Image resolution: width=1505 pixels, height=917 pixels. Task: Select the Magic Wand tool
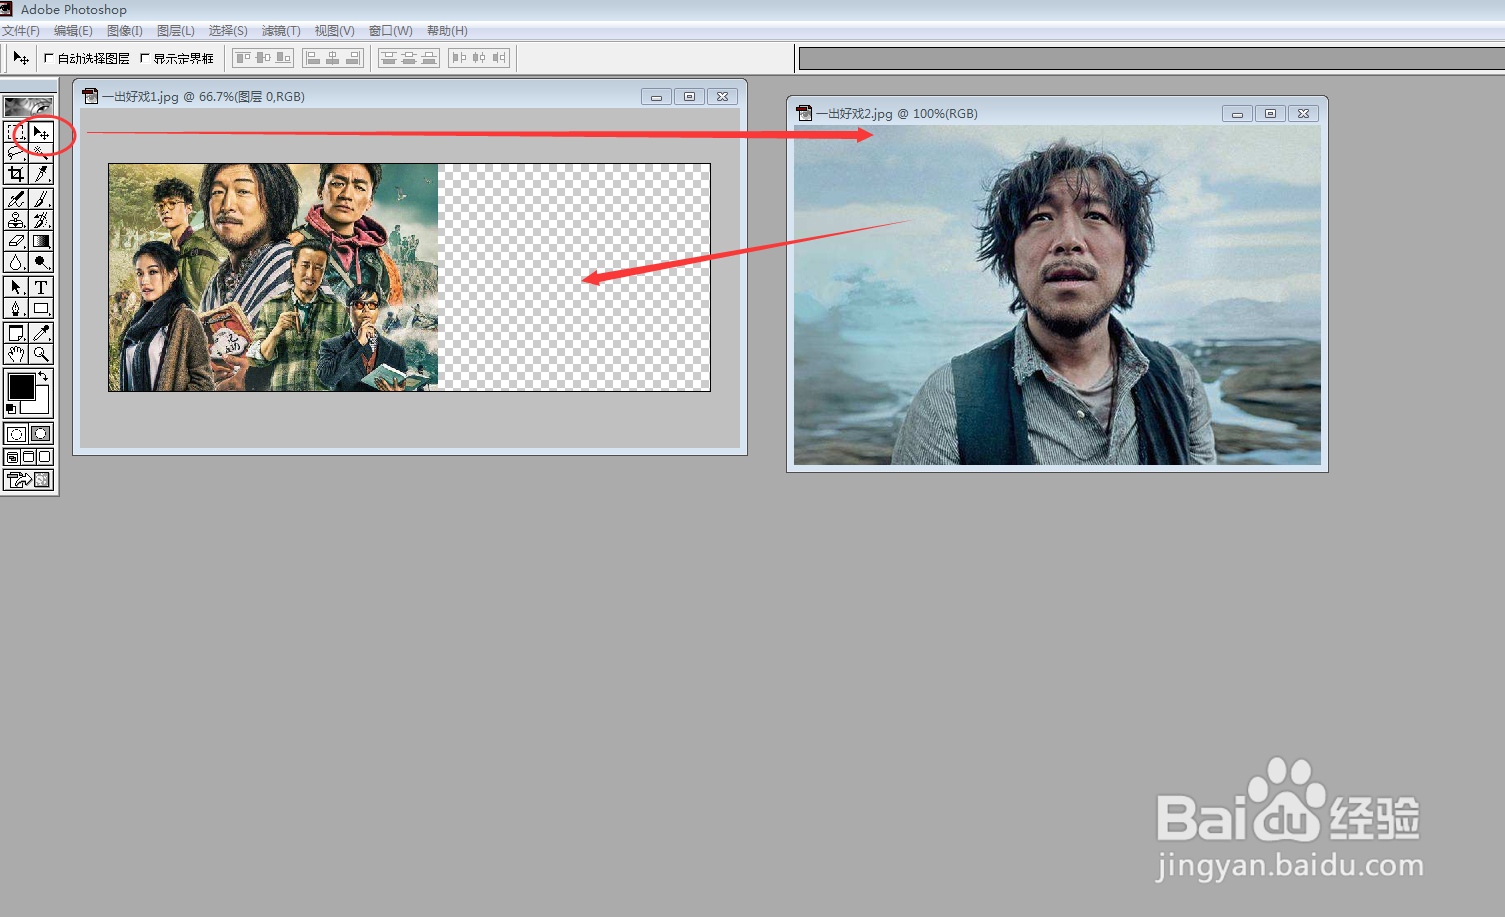41,152
